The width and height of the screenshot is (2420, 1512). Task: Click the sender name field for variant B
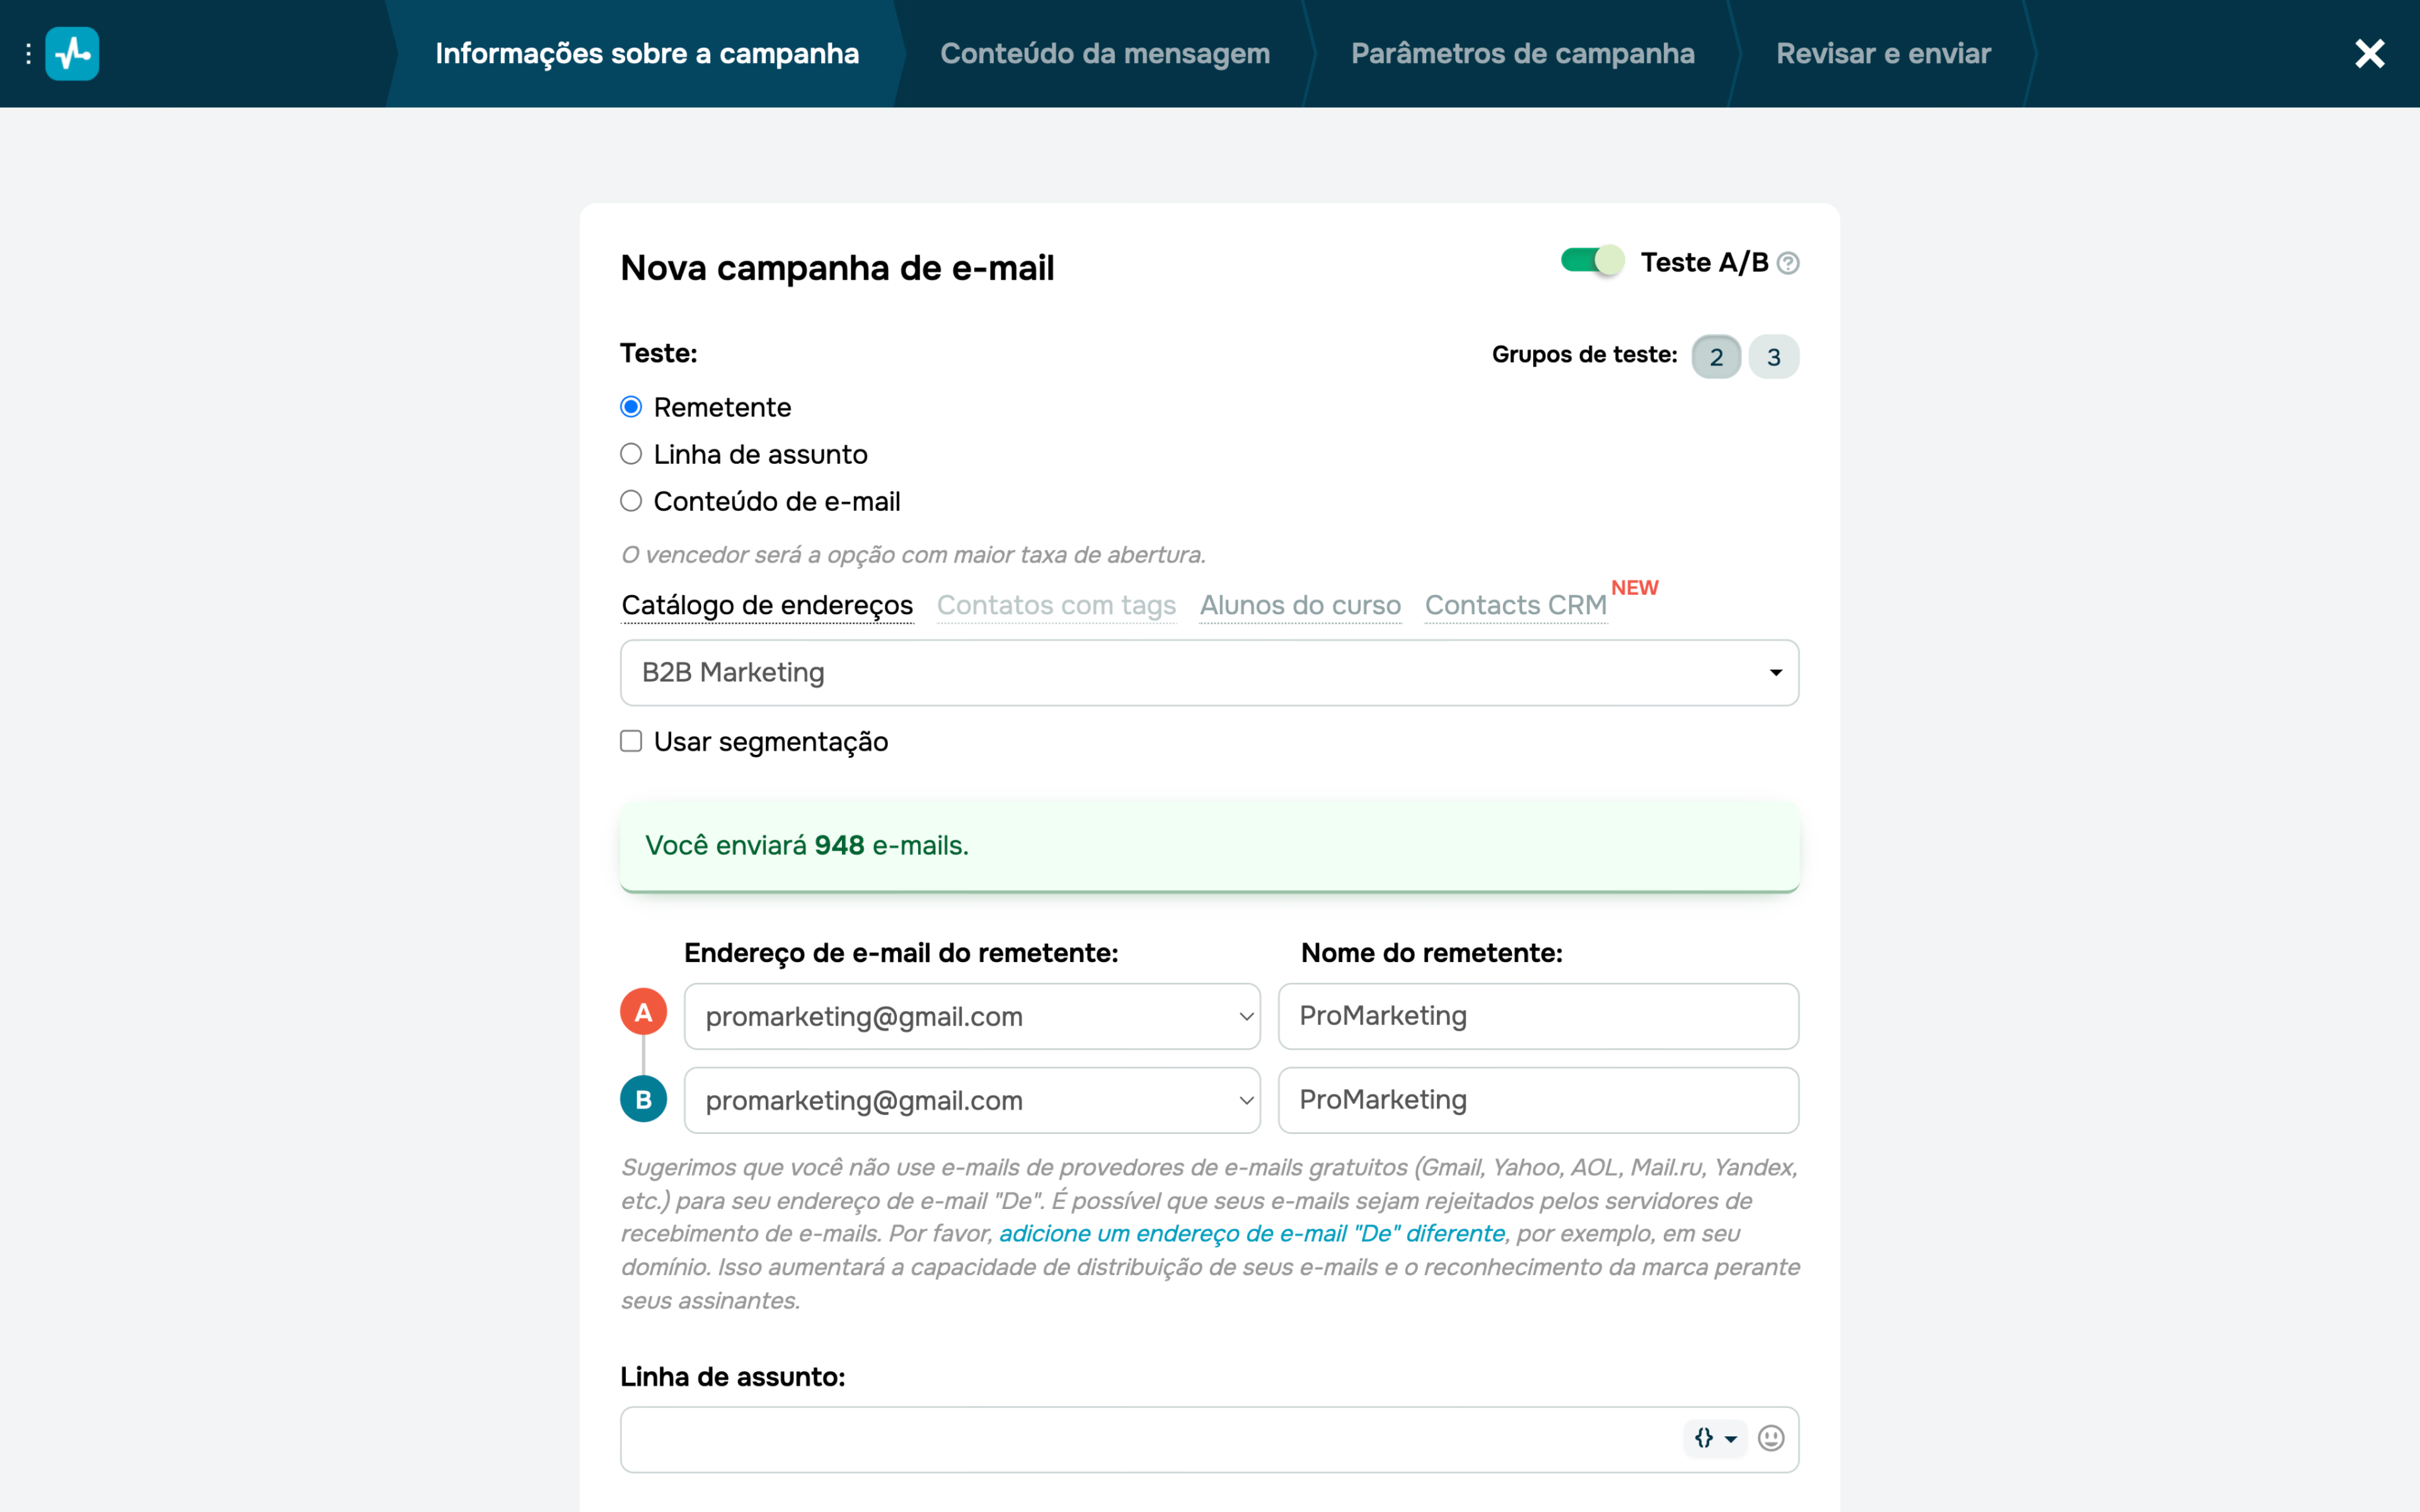[1538, 1100]
